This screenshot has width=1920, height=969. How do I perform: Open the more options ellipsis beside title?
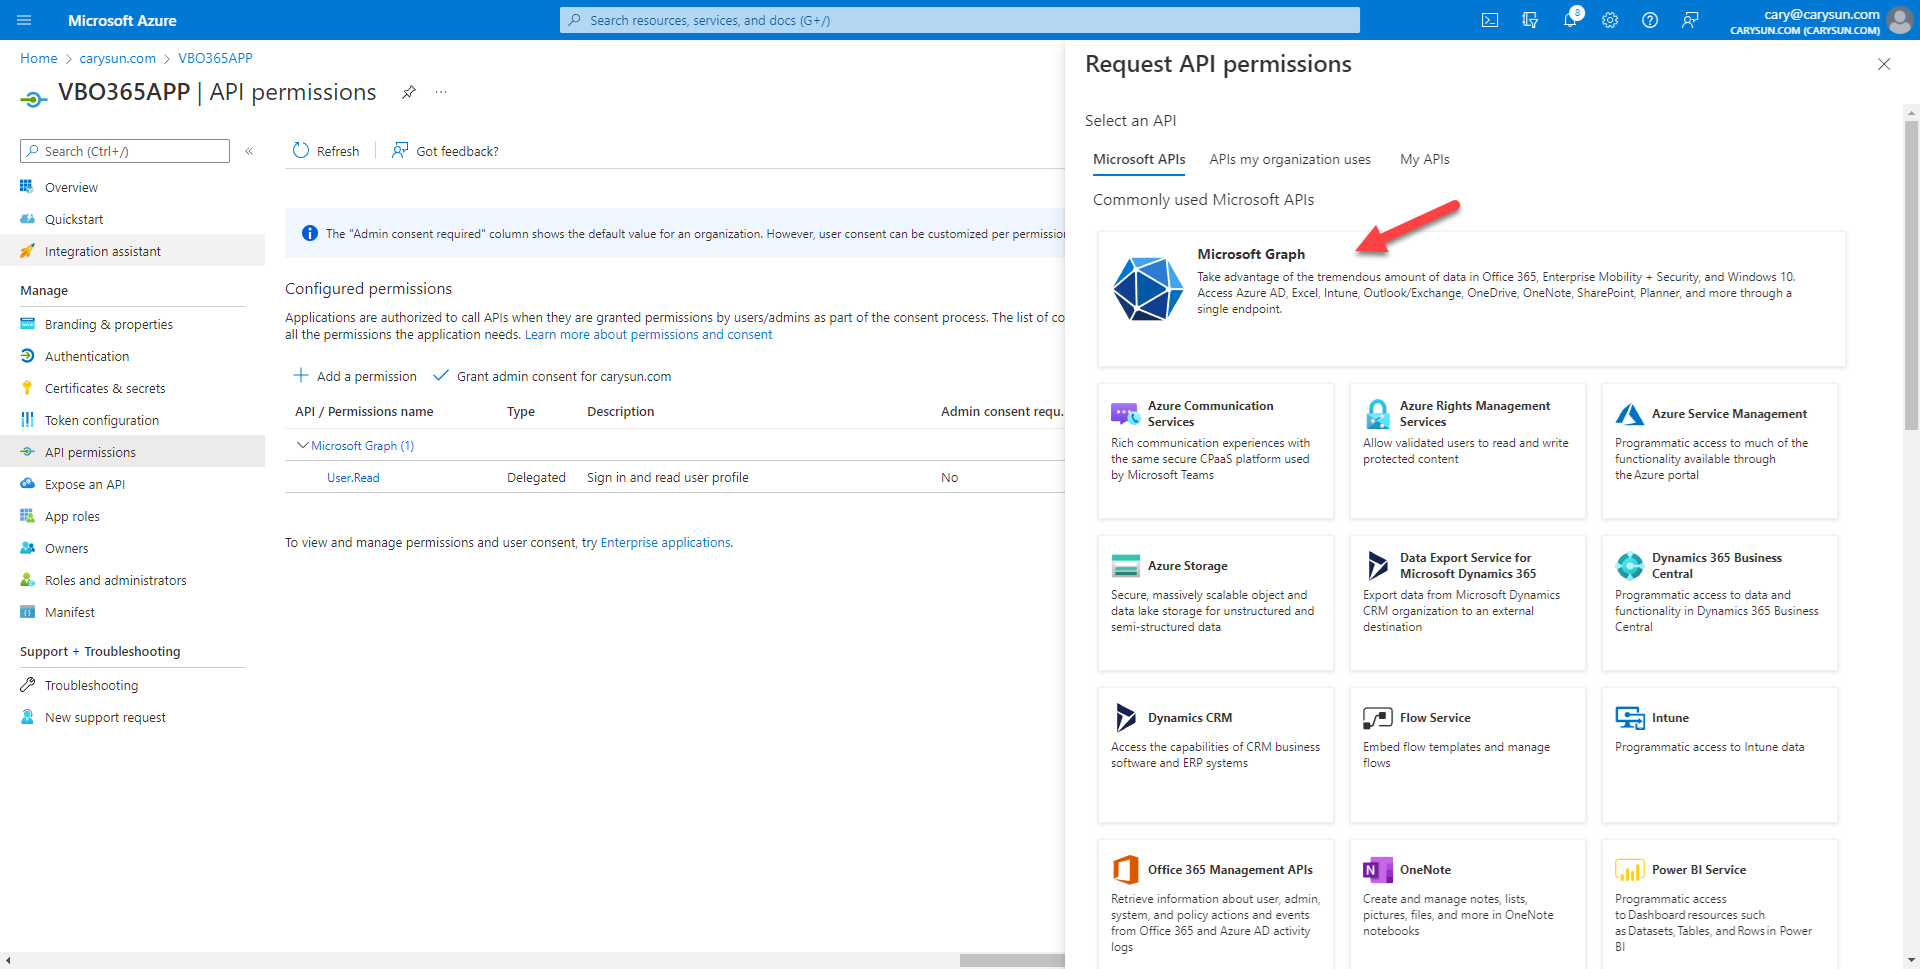(x=441, y=92)
